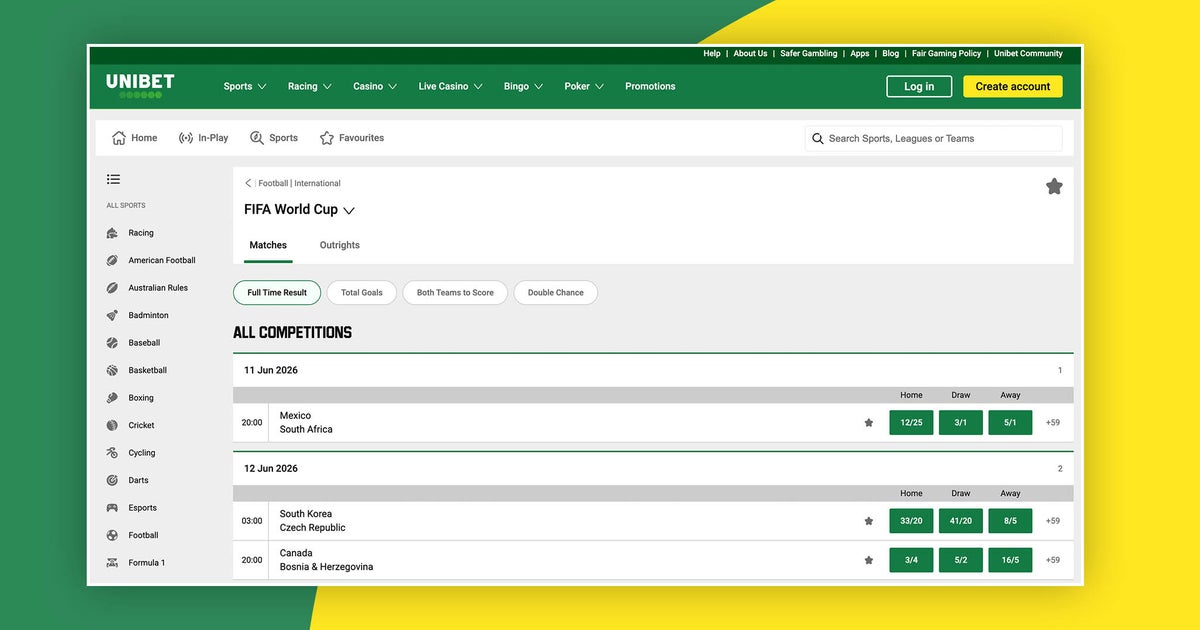
Task: Click the Darts target icon
Action: click(112, 480)
